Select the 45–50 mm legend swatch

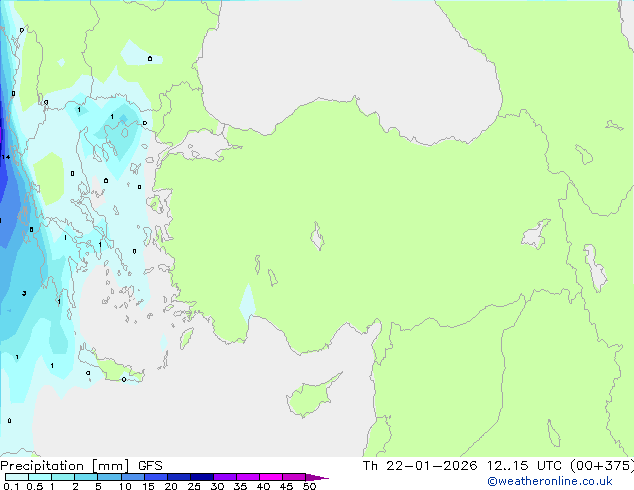(x=294, y=477)
